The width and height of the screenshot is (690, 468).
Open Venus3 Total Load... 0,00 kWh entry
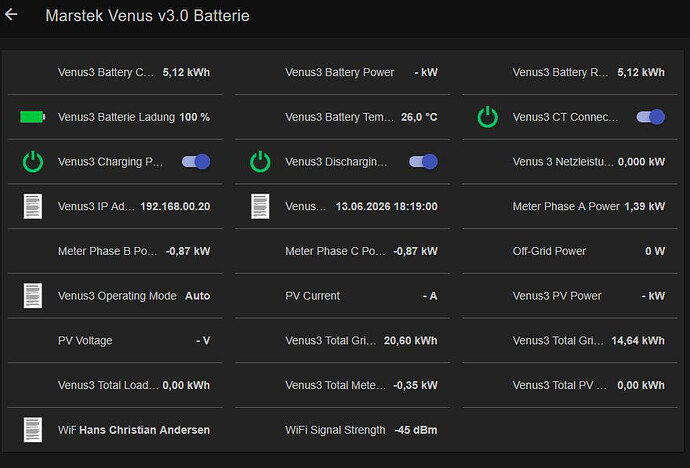click(115, 385)
